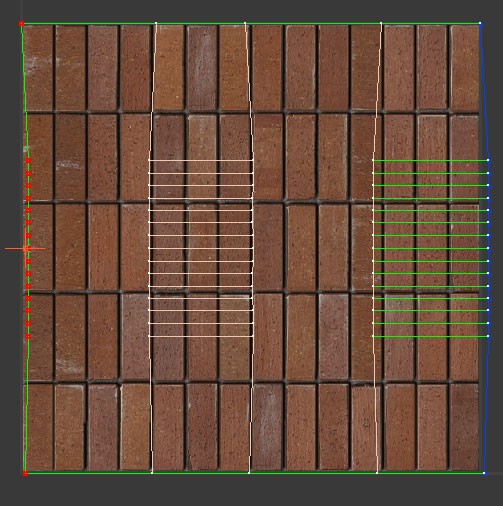Click the bottommost white horizontal ladder edge
This screenshot has height=506, width=503.
click(x=201, y=336)
